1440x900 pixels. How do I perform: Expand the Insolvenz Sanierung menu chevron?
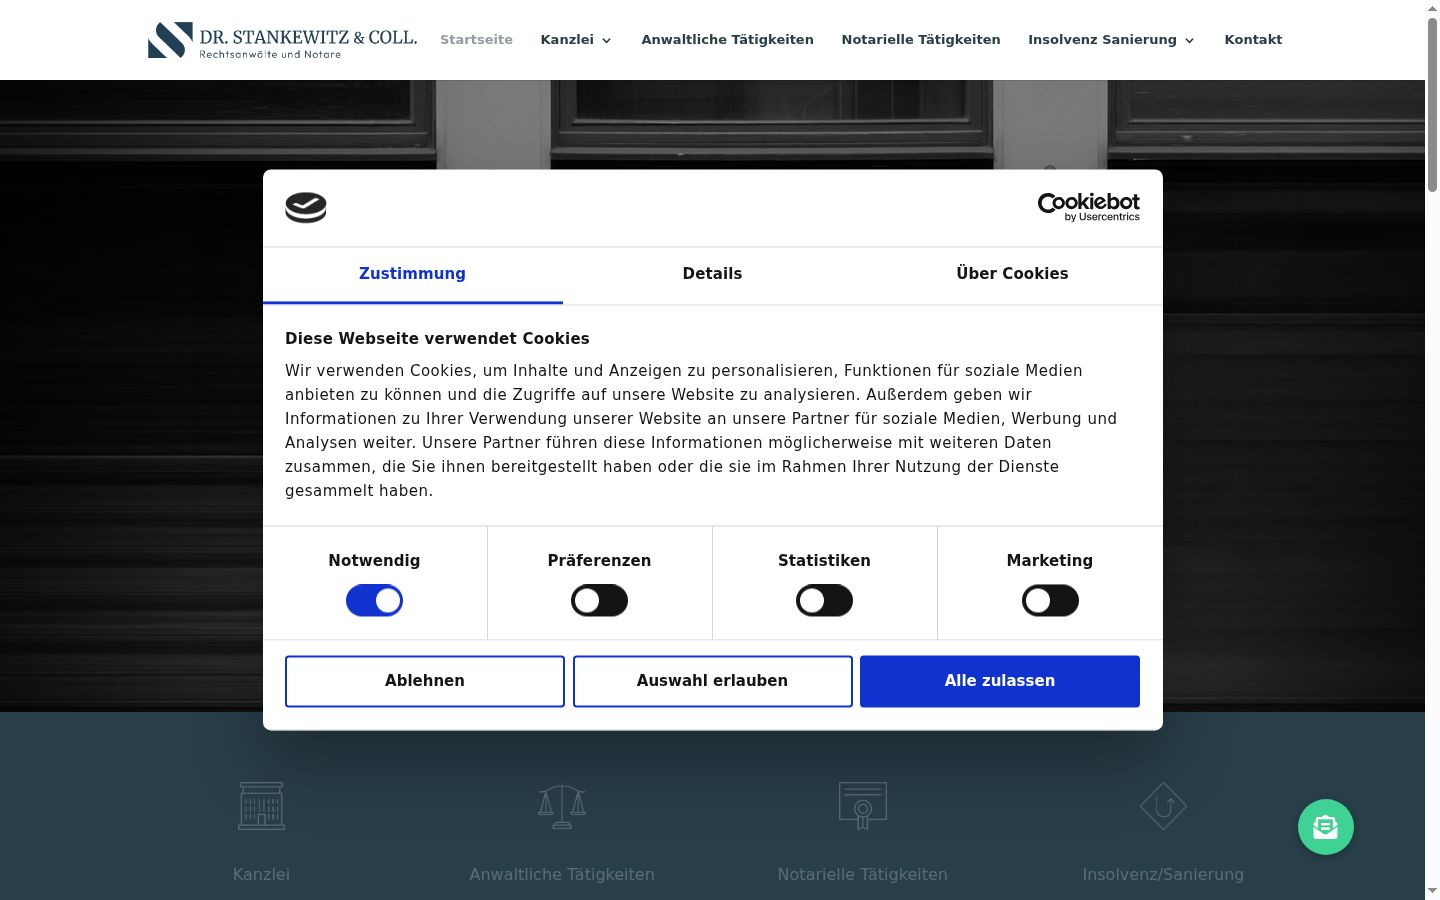(x=1189, y=41)
